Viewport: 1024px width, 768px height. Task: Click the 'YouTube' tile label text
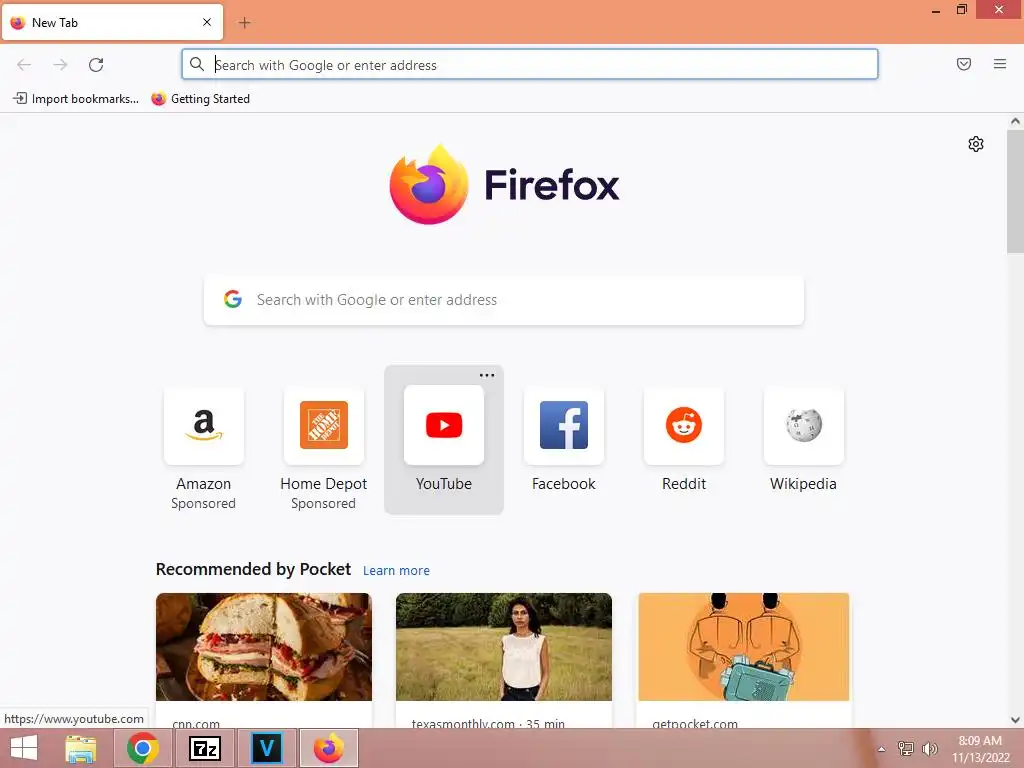pyautogui.click(x=444, y=484)
